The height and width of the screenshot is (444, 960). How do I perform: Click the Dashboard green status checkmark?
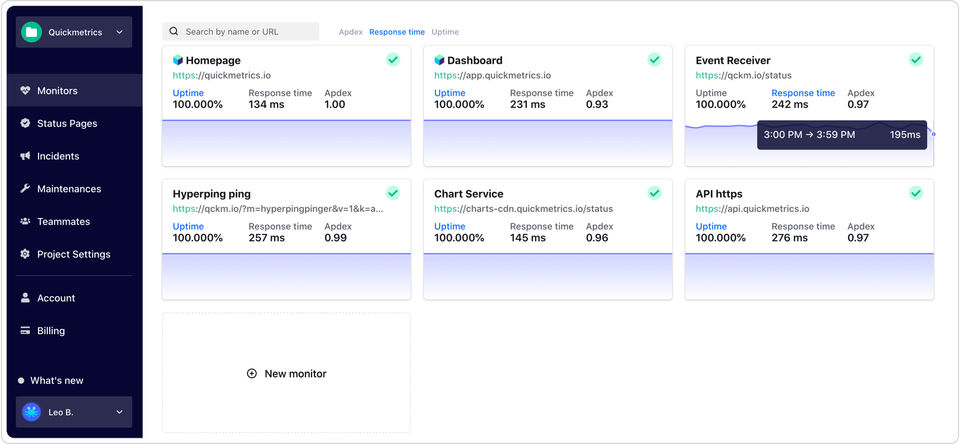(654, 59)
